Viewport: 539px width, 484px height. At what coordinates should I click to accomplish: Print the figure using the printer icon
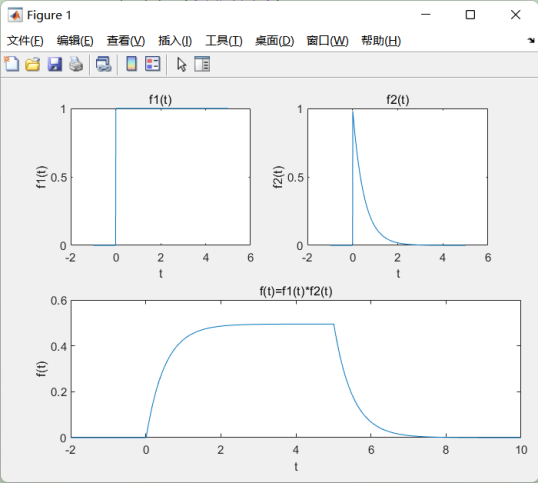pyautogui.click(x=76, y=64)
